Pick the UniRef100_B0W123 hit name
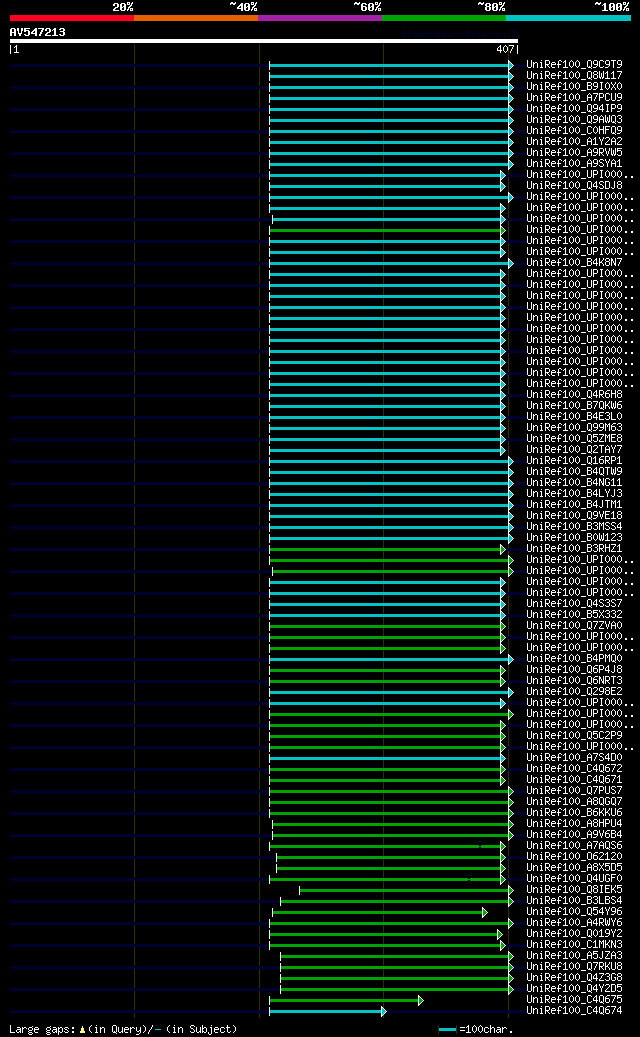 pos(574,538)
